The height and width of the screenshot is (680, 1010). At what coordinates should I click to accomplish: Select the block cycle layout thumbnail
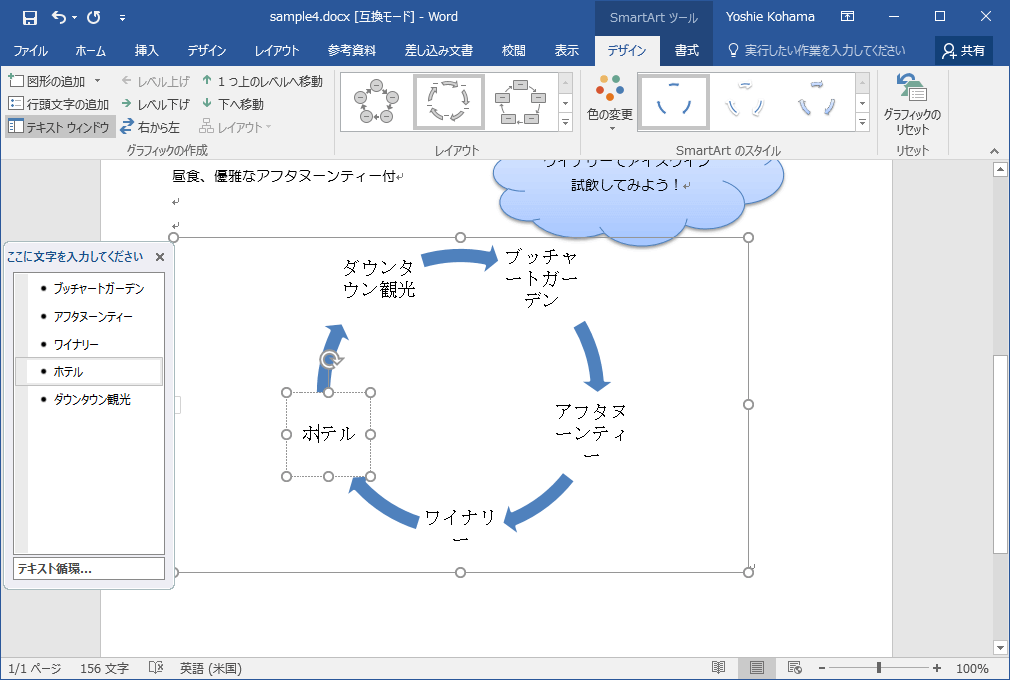pos(520,102)
